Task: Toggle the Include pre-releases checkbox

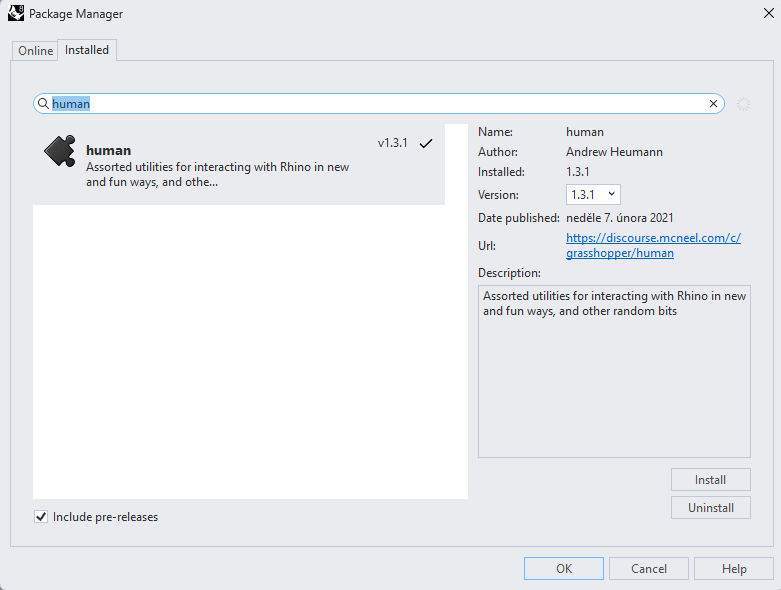Action: click(x=41, y=517)
